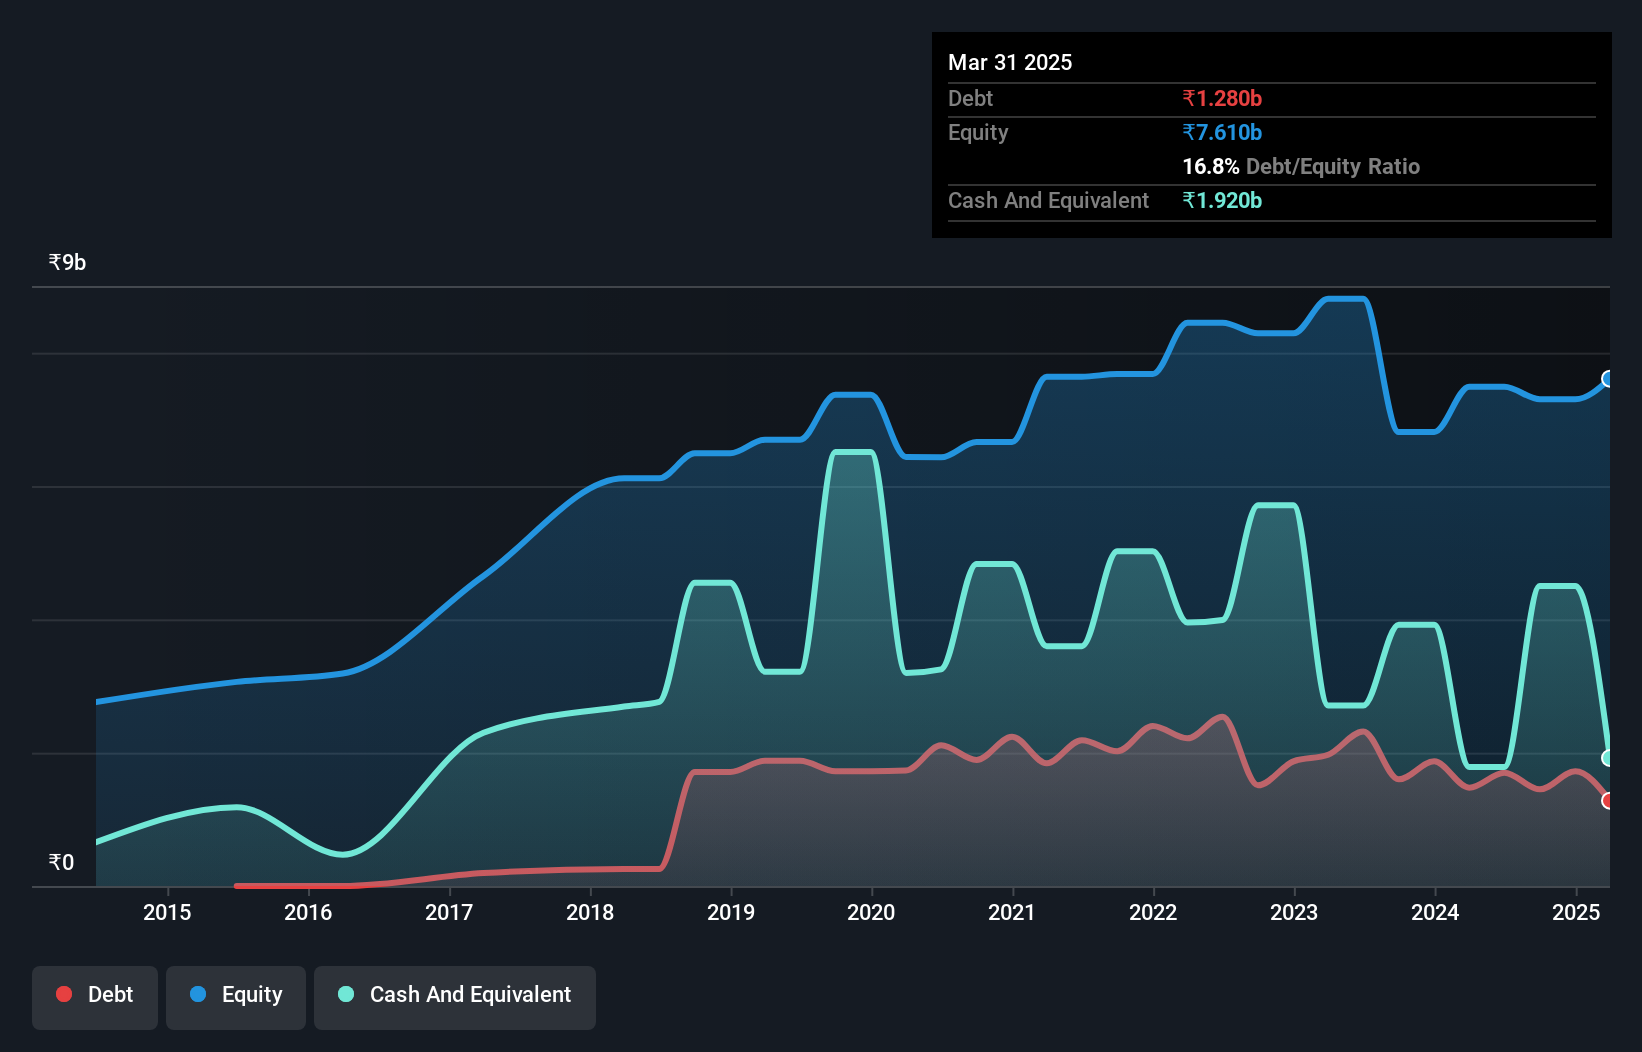The width and height of the screenshot is (1642, 1052).
Task: Click the Cash And Equivalent tooltip label
Action: [x=1048, y=200]
